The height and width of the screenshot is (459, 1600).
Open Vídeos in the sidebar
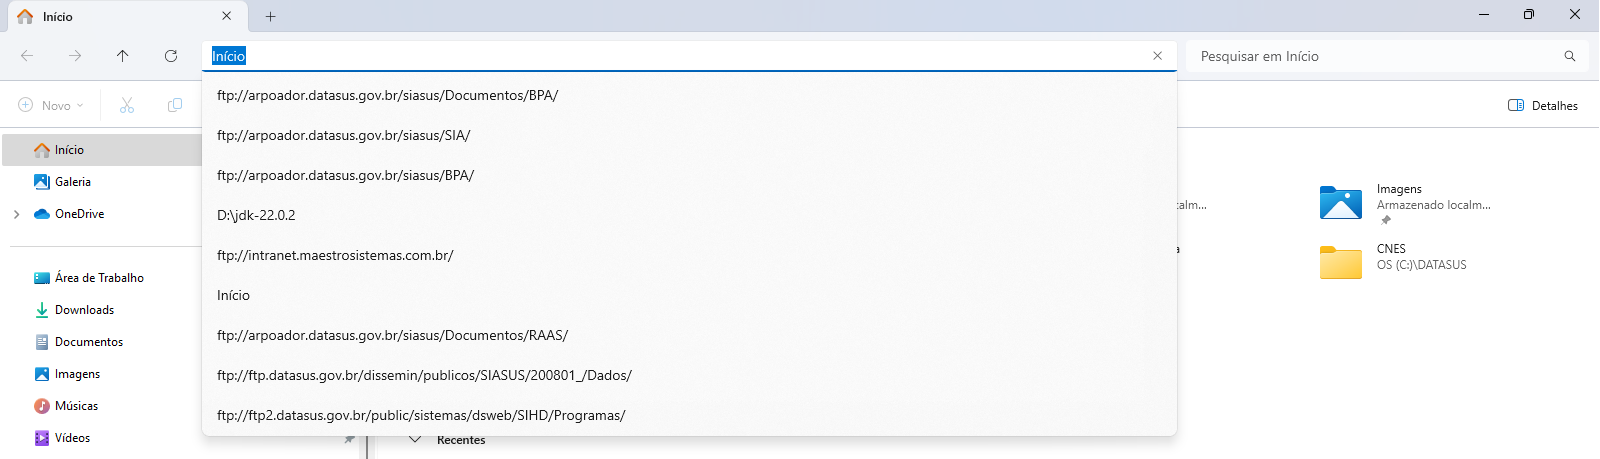[x=72, y=438]
